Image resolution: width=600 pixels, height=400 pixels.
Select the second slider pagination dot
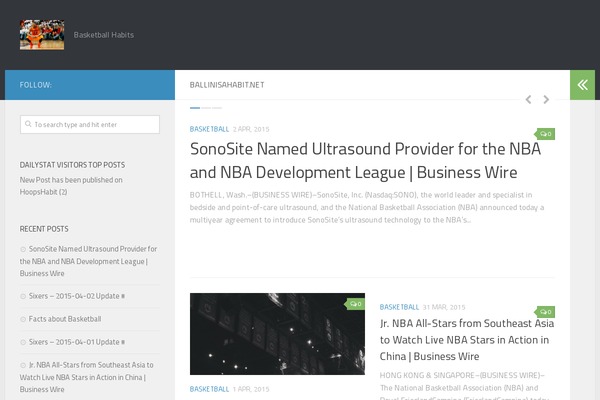206,108
